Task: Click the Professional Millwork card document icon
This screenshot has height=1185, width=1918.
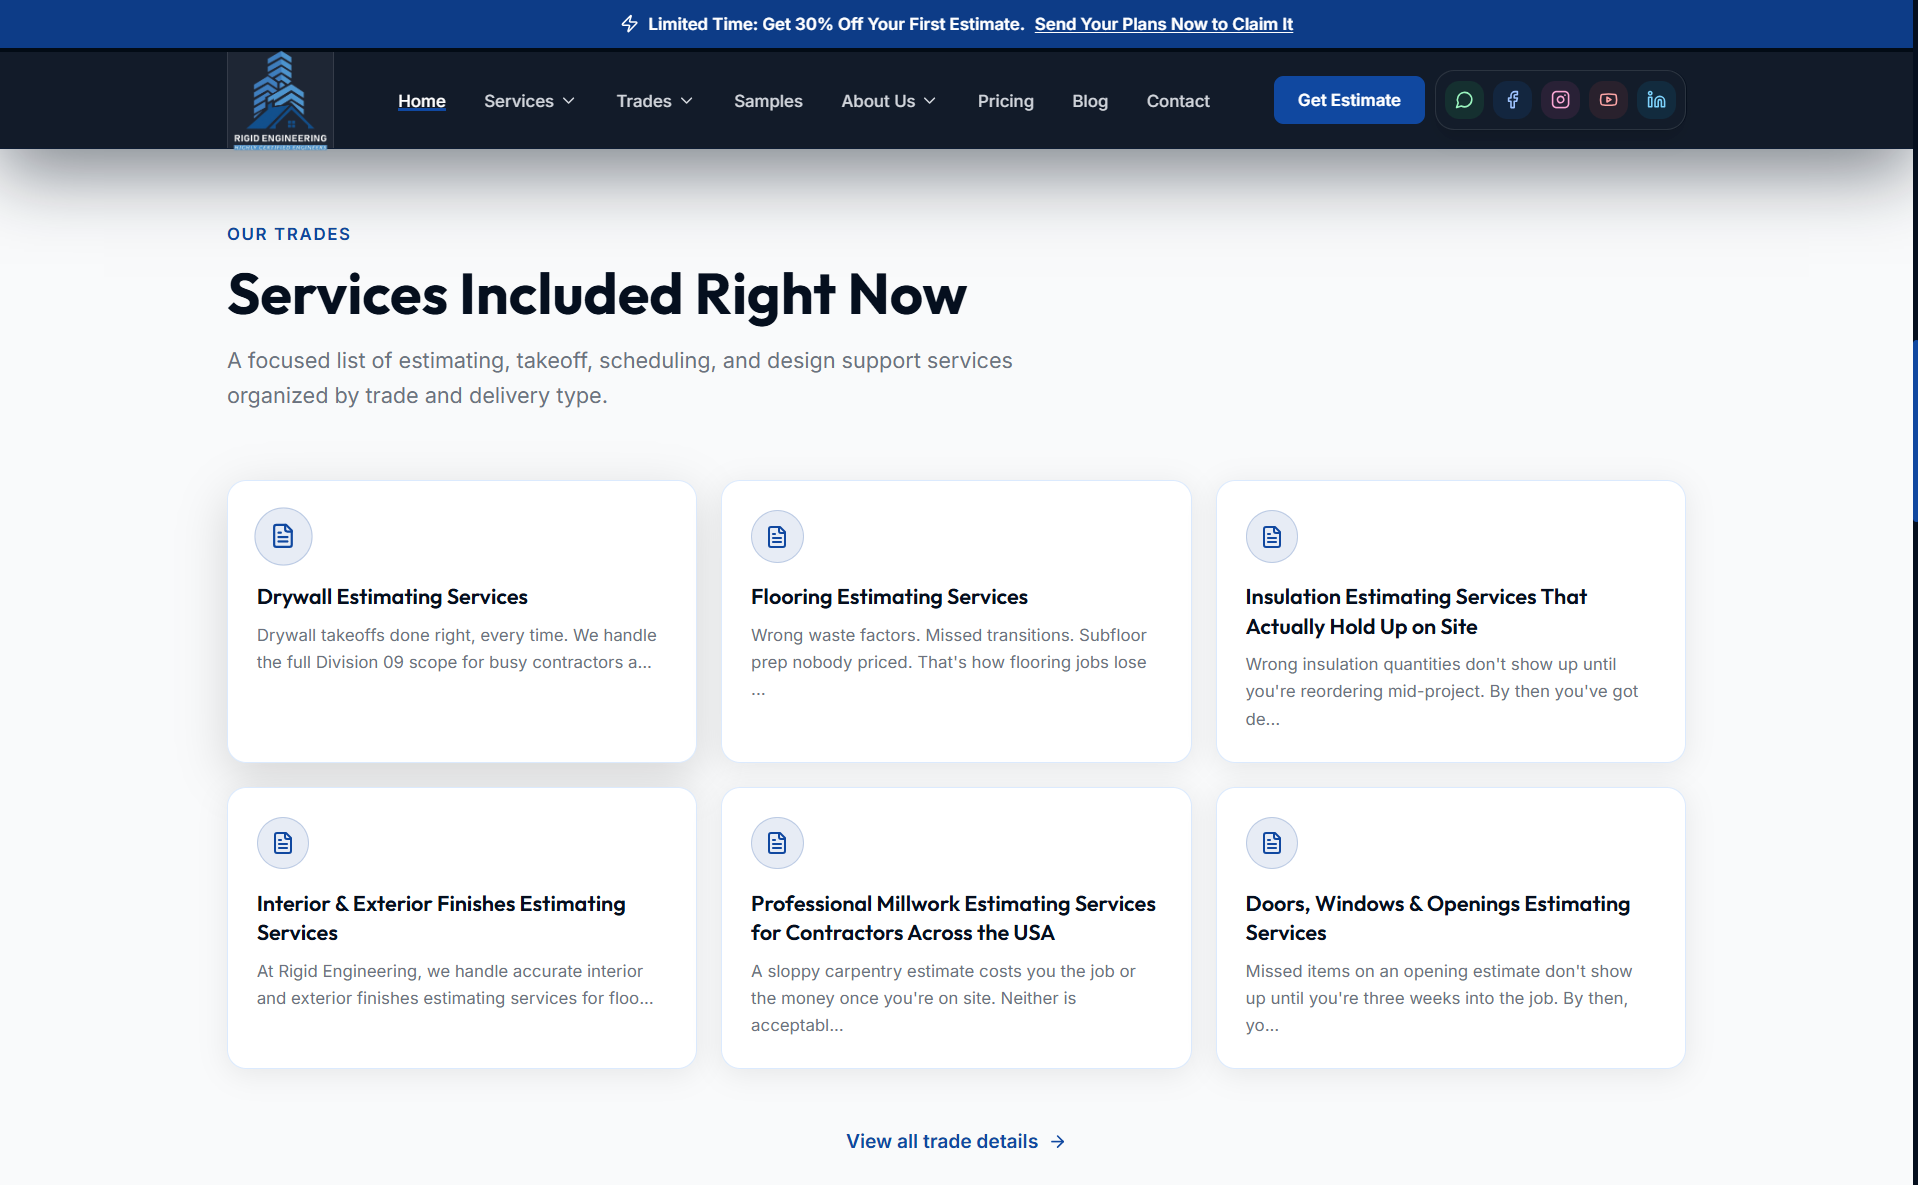Action: [777, 843]
